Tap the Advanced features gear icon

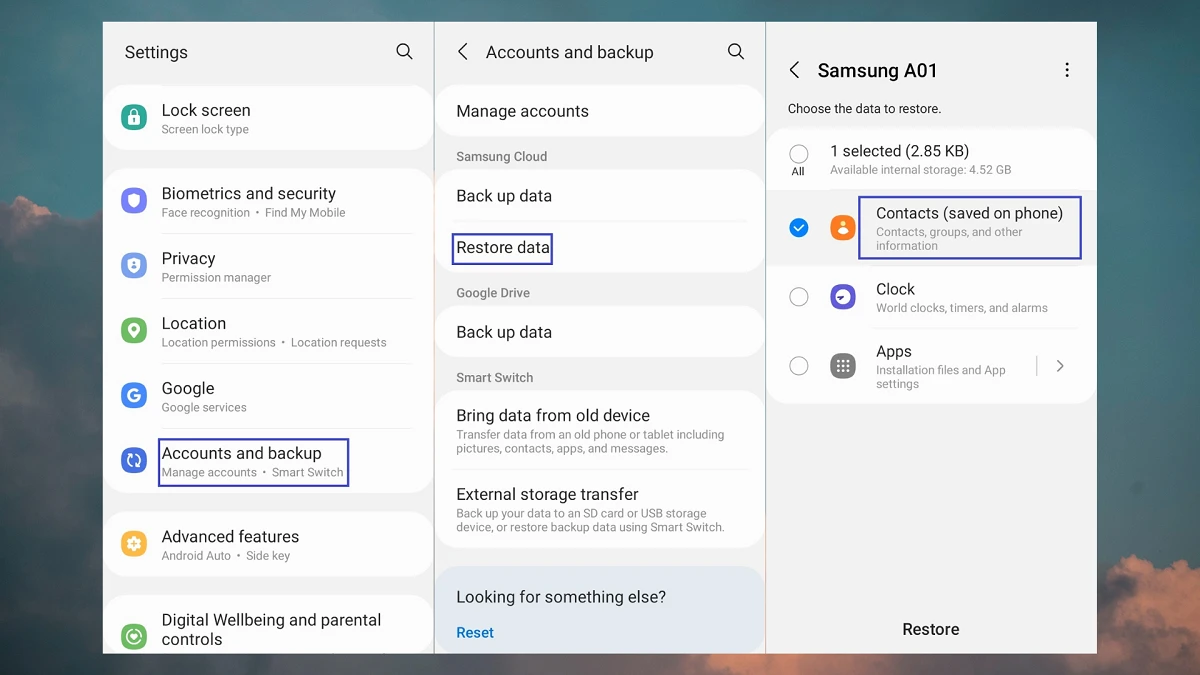click(x=134, y=544)
